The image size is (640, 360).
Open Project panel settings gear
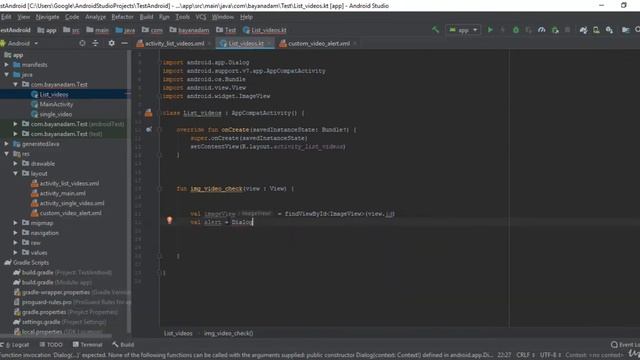click(111, 43)
